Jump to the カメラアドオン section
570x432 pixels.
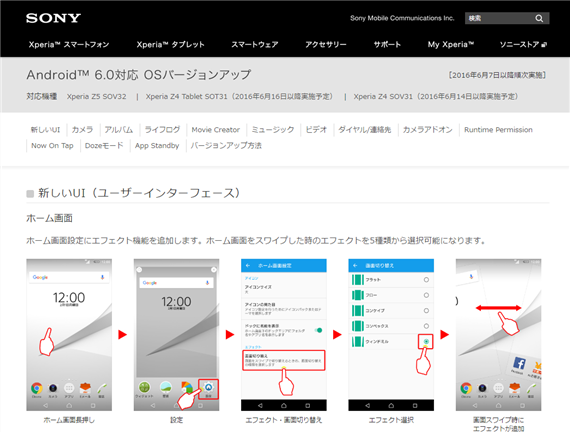tap(428, 129)
